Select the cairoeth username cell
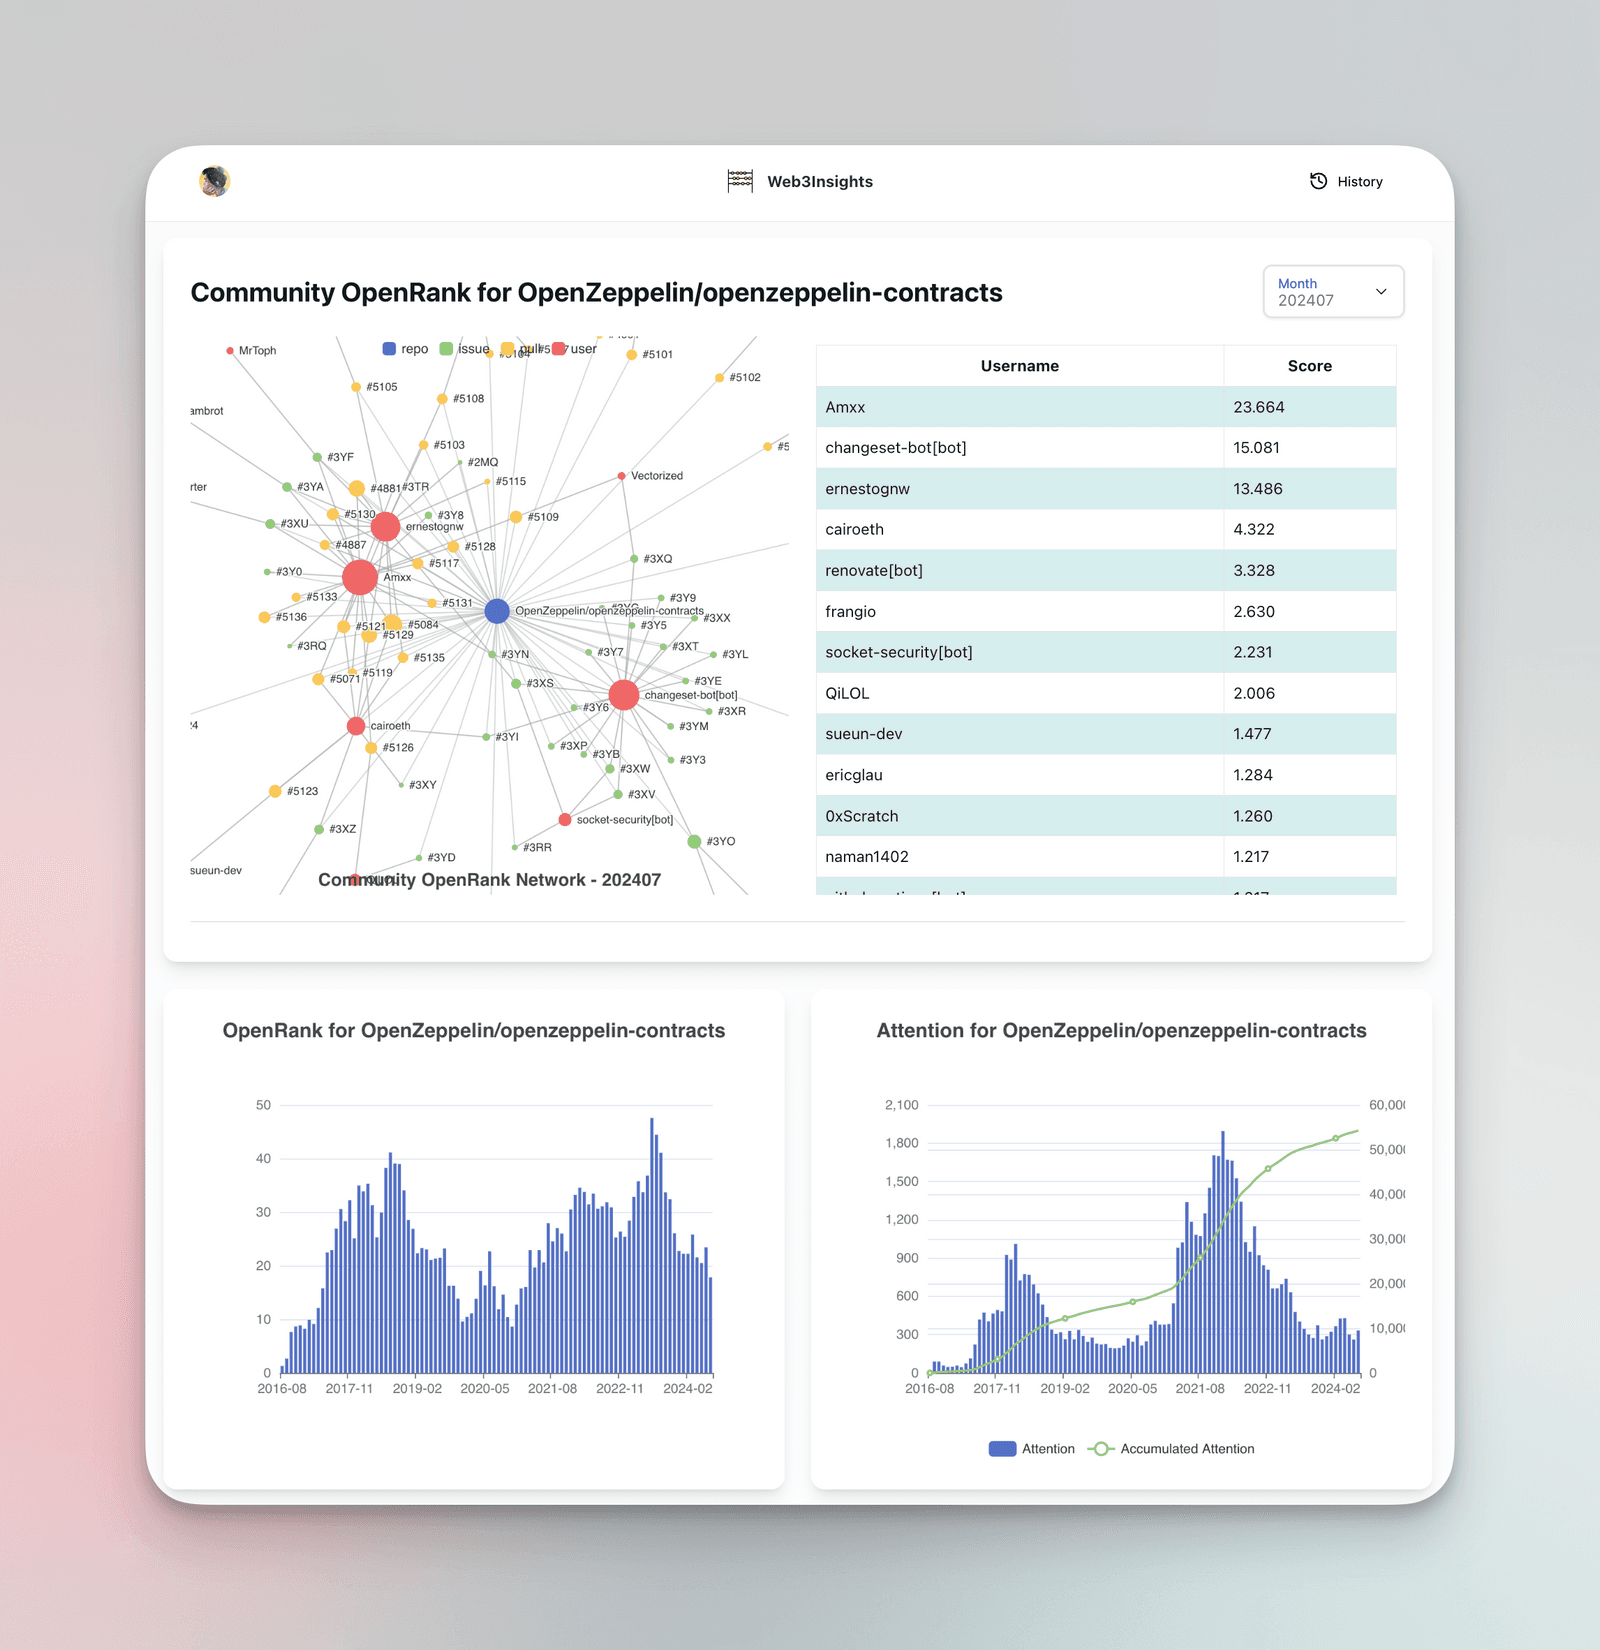The height and width of the screenshot is (1650, 1600). point(1020,530)
